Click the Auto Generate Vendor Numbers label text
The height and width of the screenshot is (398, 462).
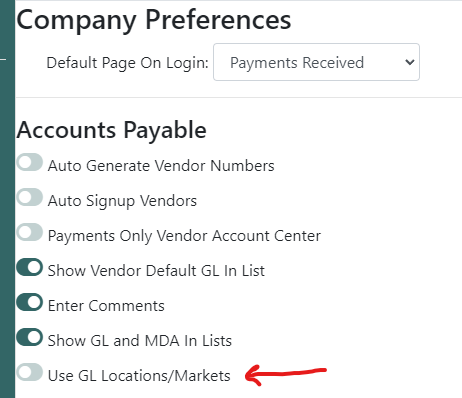(161, 166)
